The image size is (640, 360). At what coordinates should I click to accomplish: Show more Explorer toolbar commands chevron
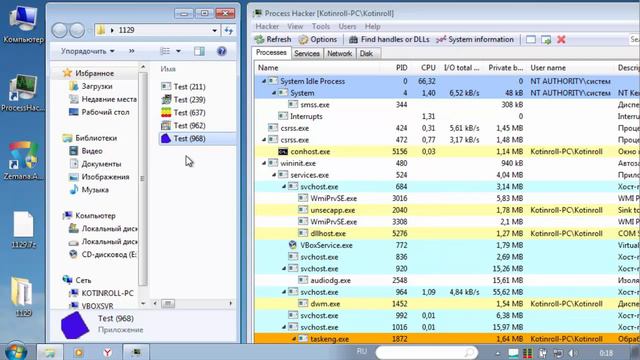coord(131,51)
